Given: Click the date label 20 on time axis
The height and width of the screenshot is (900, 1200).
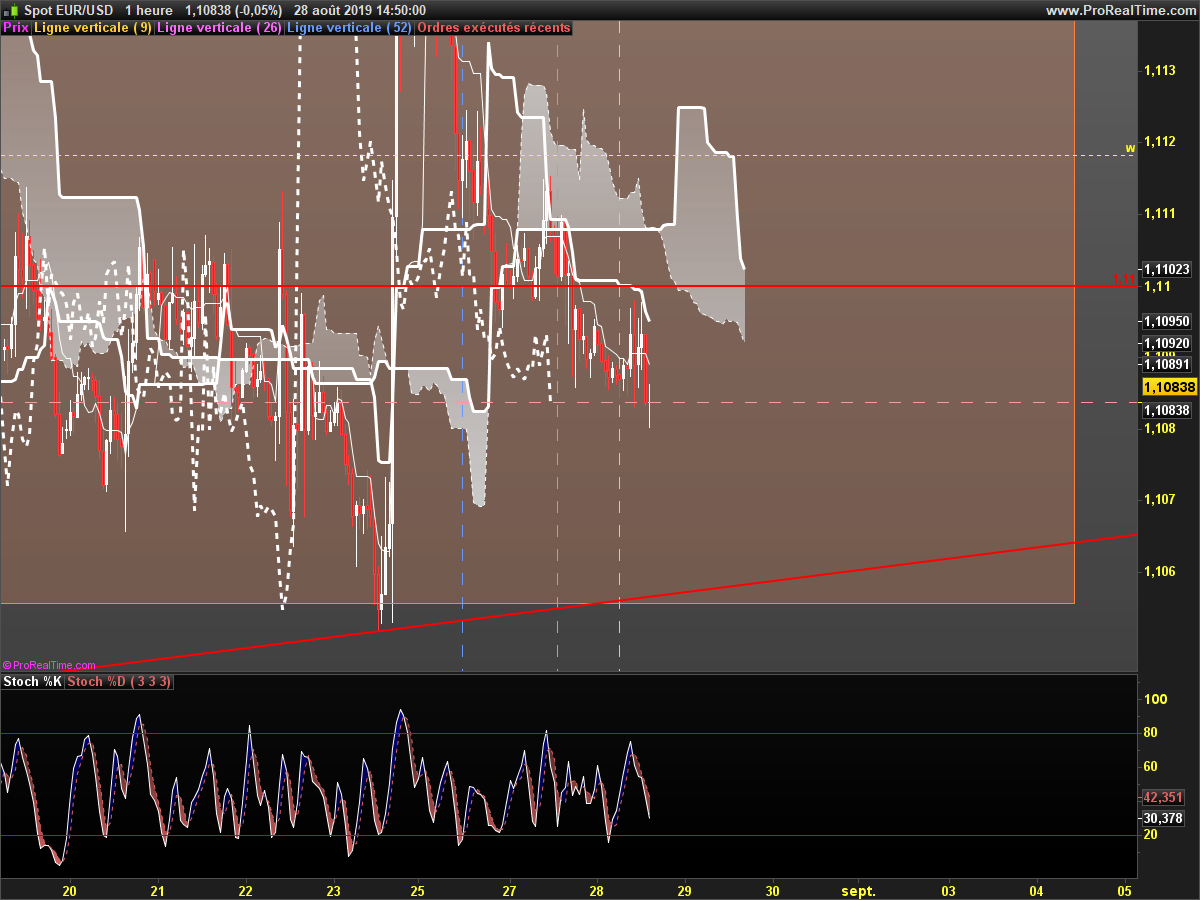Looking at the screenshot, I should tap(70, 890).
